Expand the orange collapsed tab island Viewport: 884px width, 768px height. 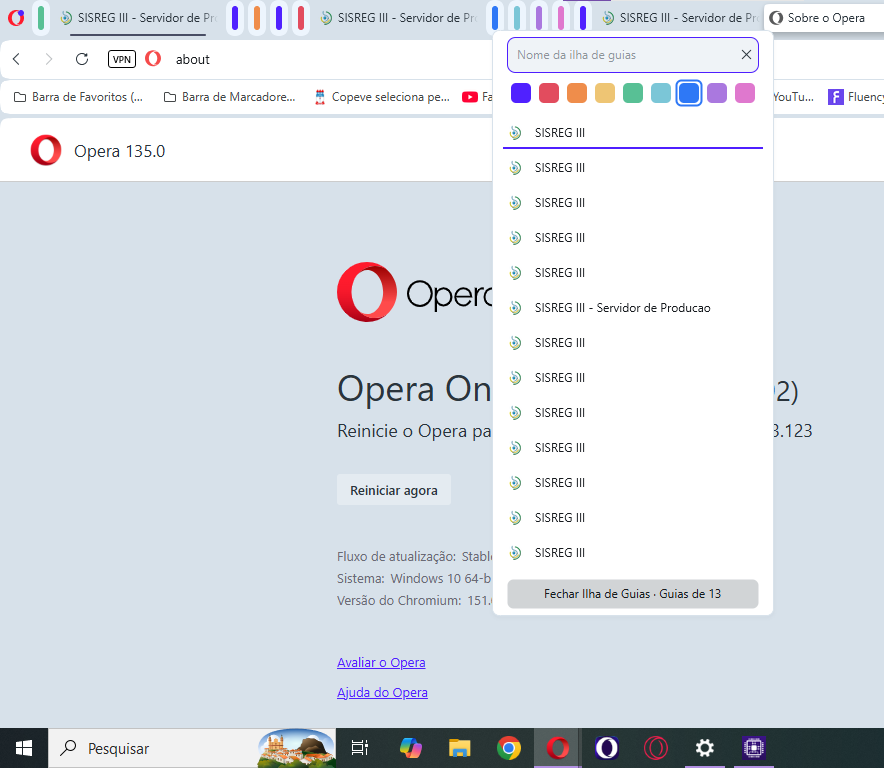click(257, 18)
